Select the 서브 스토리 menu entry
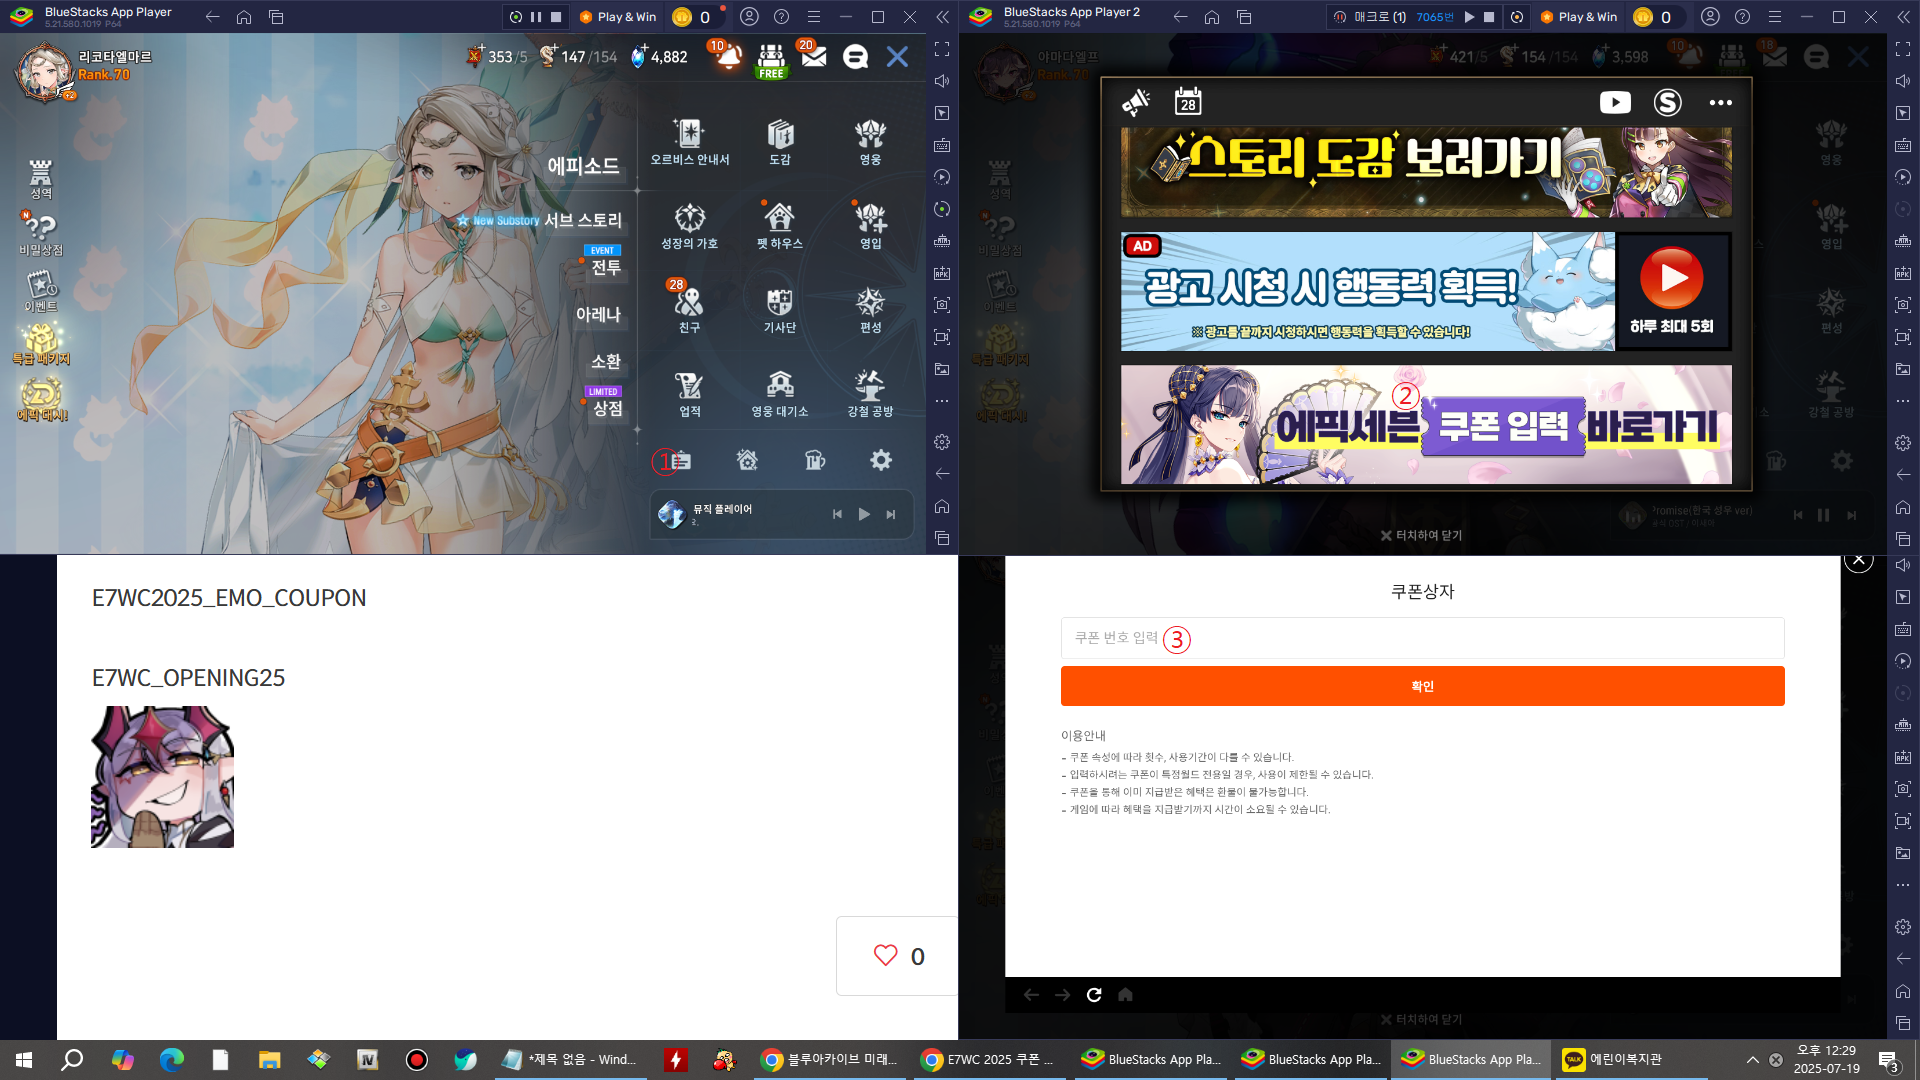 [583, 220]
